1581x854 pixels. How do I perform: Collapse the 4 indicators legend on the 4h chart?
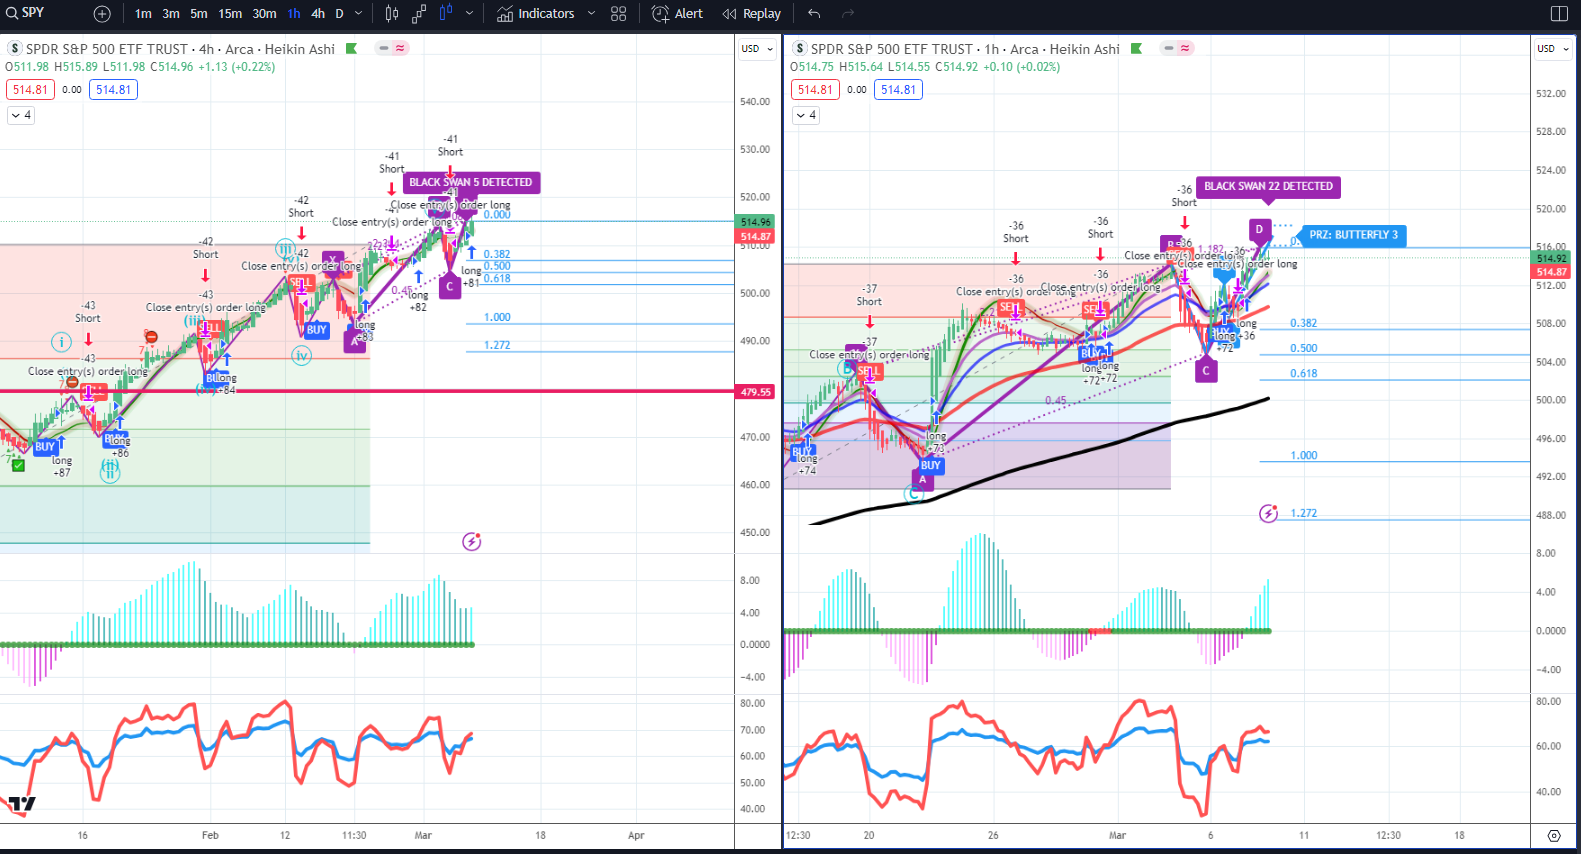[x=21, y=116]
